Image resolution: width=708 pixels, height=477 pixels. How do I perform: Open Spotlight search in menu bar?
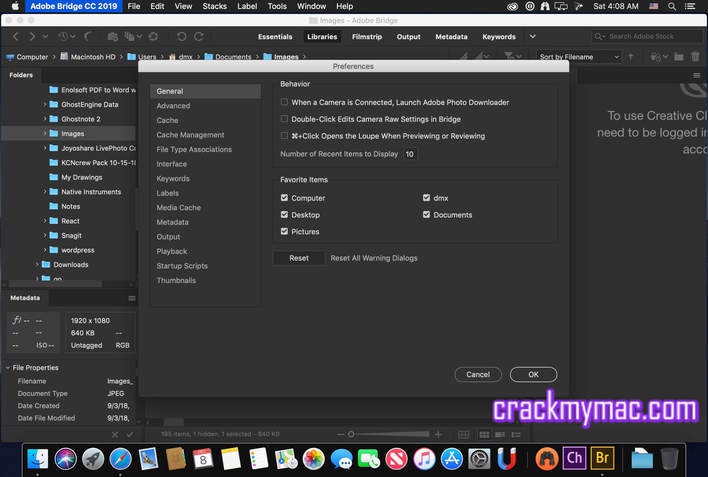672,6
